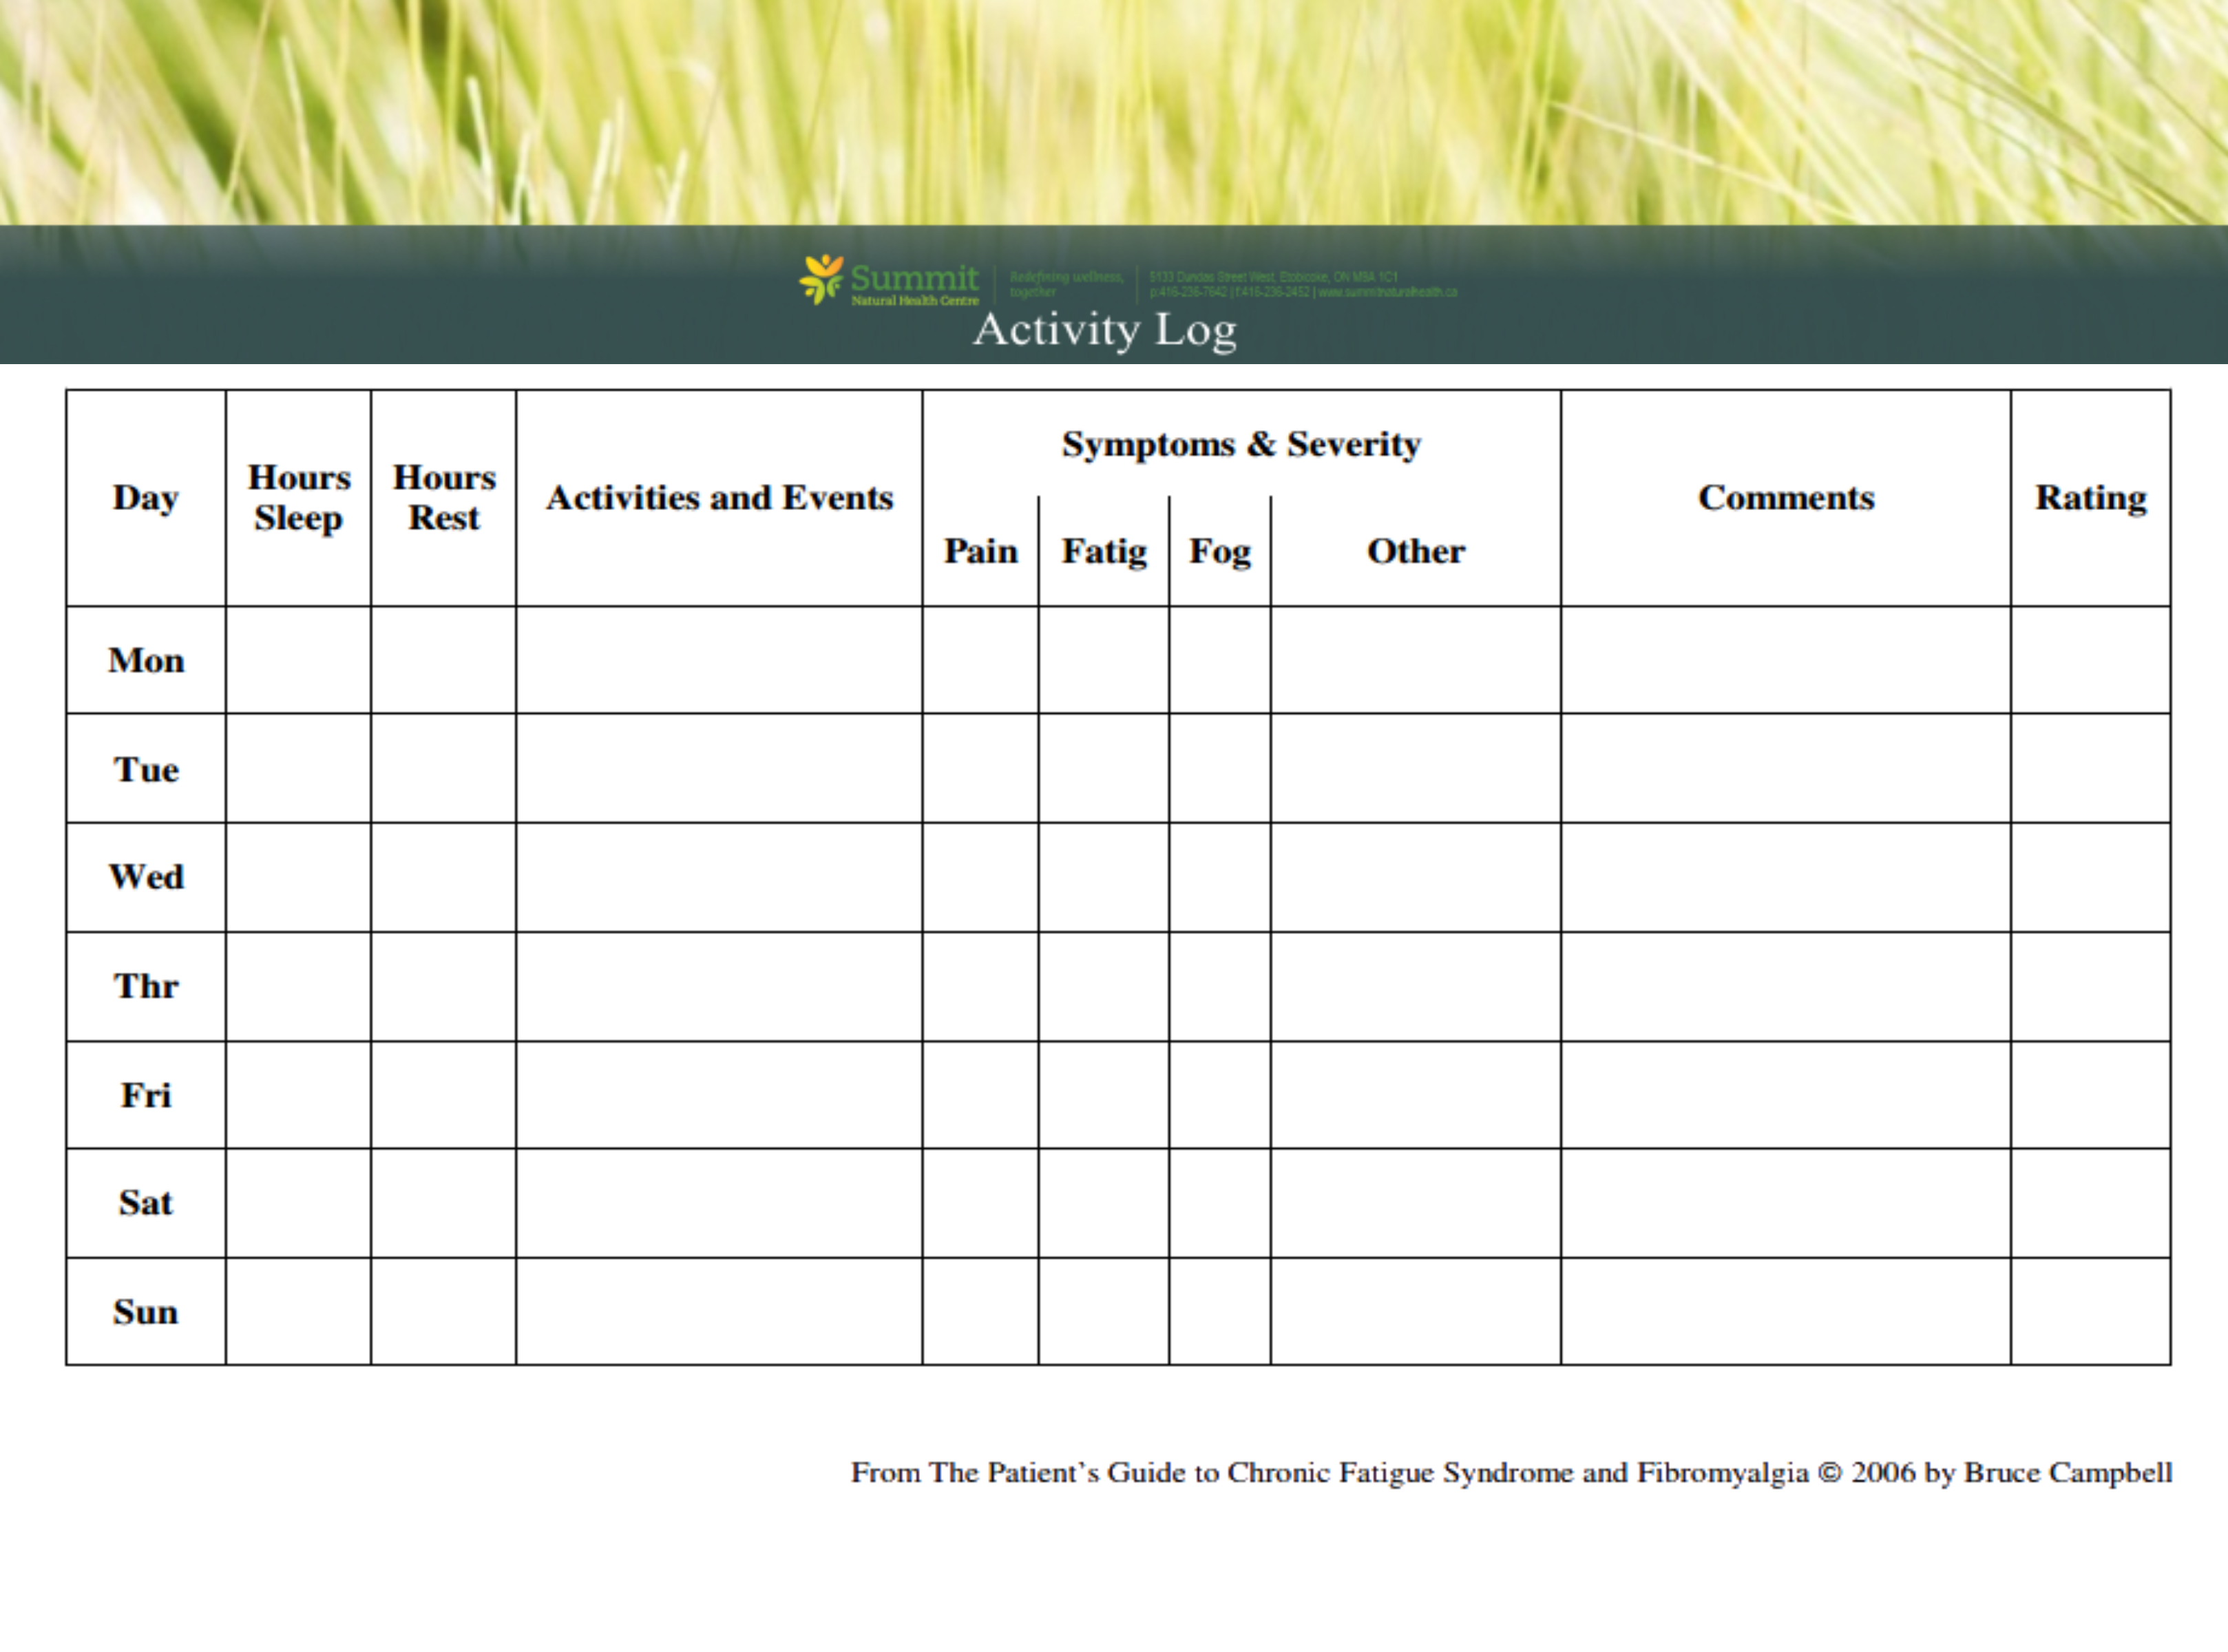The width and height of the screenshot is (2228, 1652).
Task: Click the Symptoms & Severity header
Action: (1241, 444)
